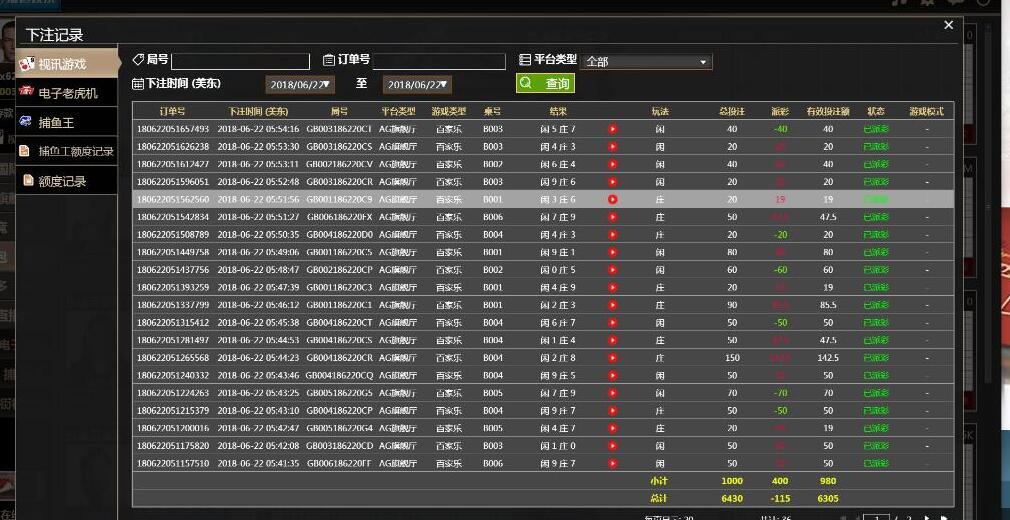Click the tag icon next to 局号
This screenshot has width=1010, height=520.
point(138,60)
